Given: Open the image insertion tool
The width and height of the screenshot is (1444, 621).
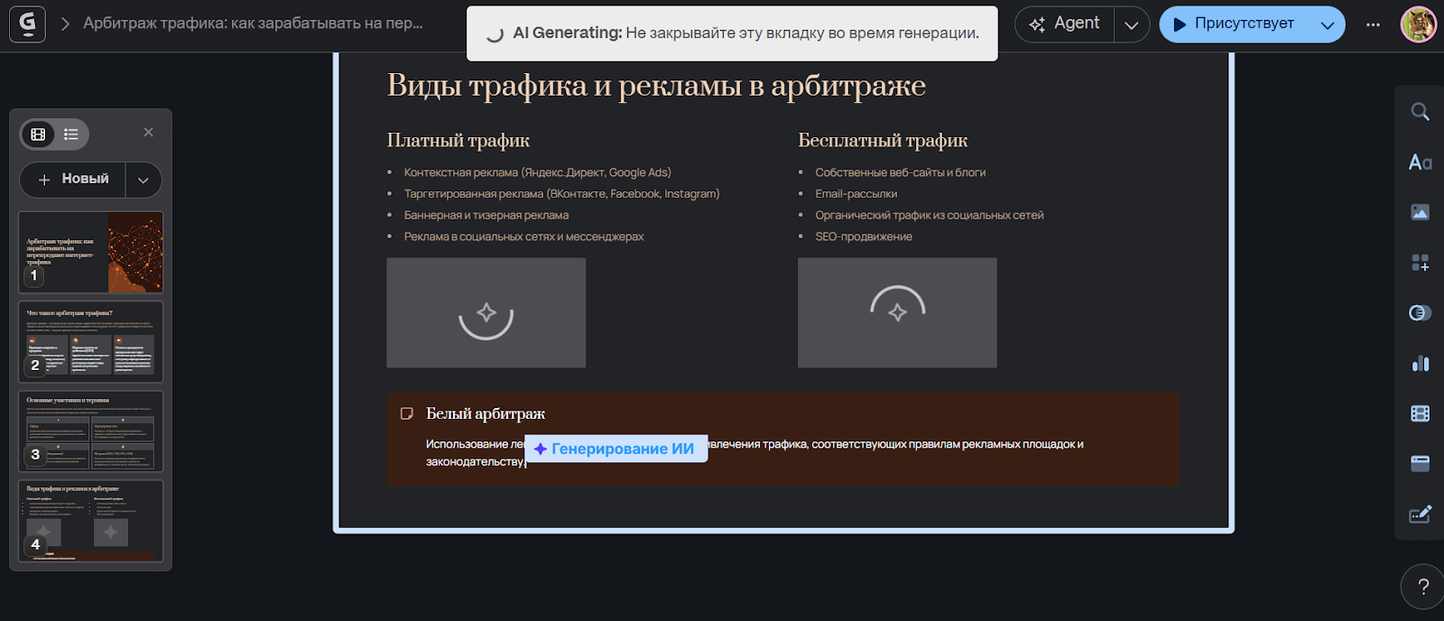Looking at the screenshot, I should (1420, 212).
